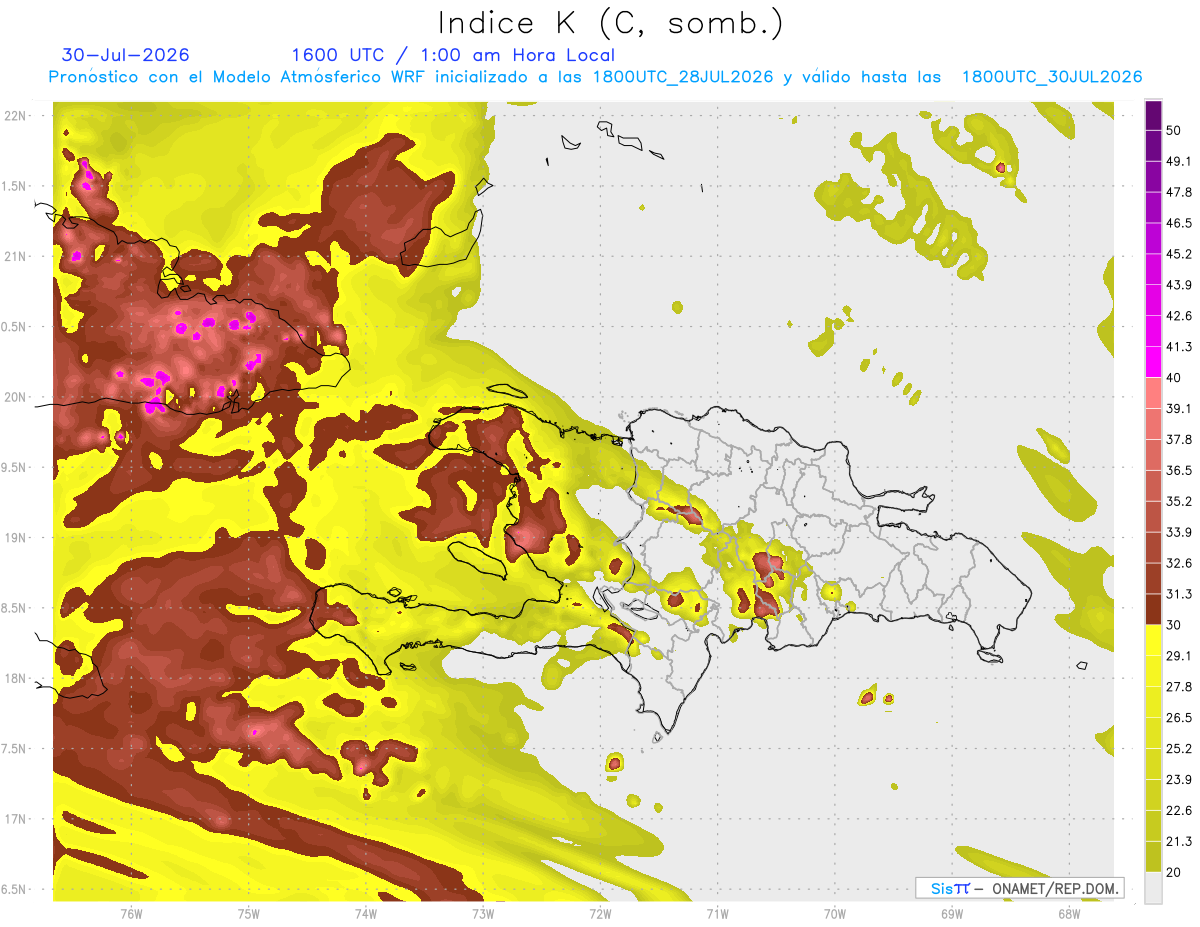Click the 22N latitude label
The height and width of the screenshot is (927, 1200).
pyautogui.click(x=16, y=116)
